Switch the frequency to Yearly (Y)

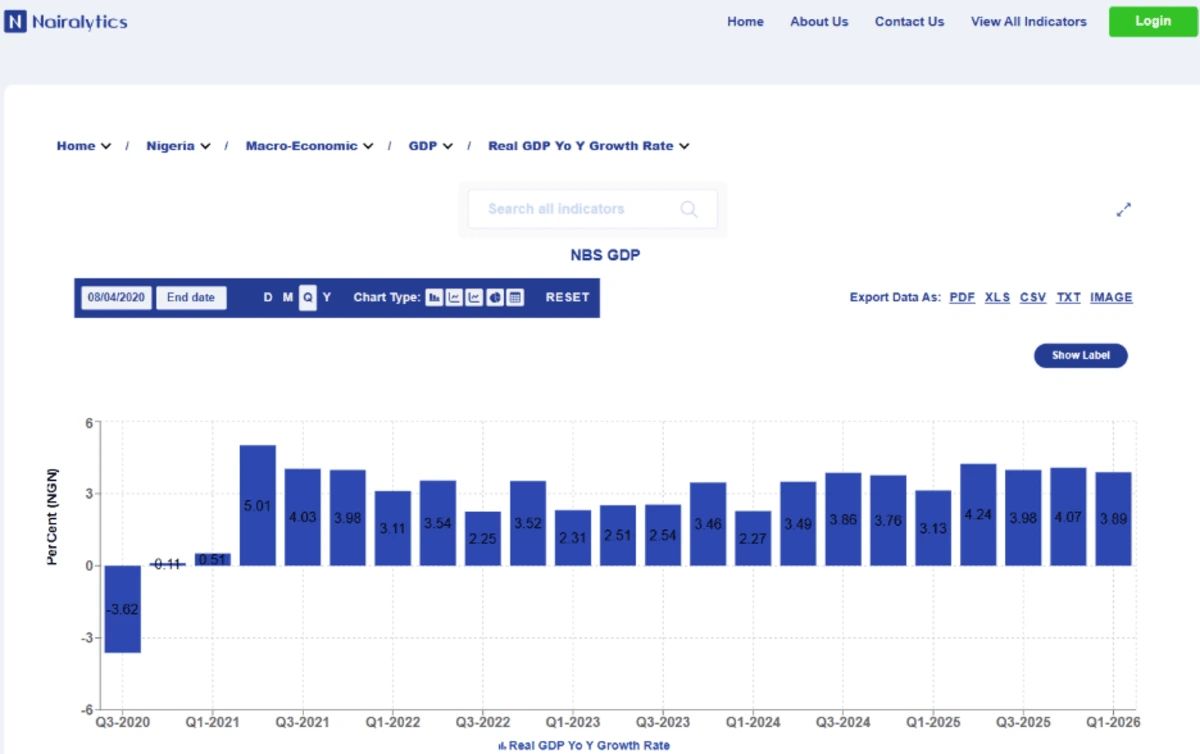(x=327, y=297)
